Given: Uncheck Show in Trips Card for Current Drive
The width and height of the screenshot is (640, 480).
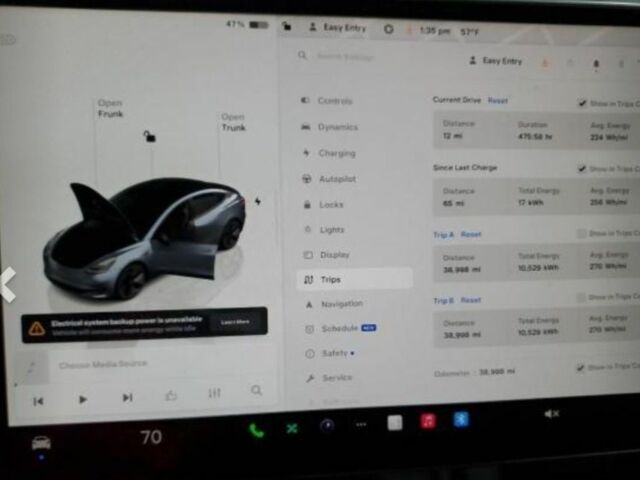Looking at the screenshot, I should tap(582, 103).
